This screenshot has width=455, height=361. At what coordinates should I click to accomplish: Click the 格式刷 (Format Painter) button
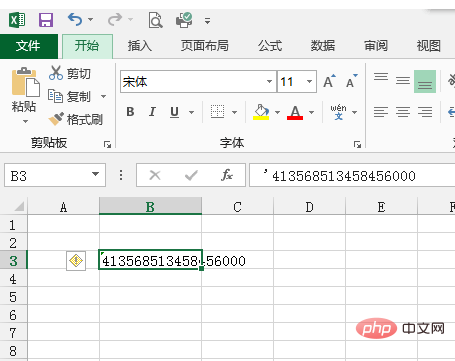coord(76,119)
